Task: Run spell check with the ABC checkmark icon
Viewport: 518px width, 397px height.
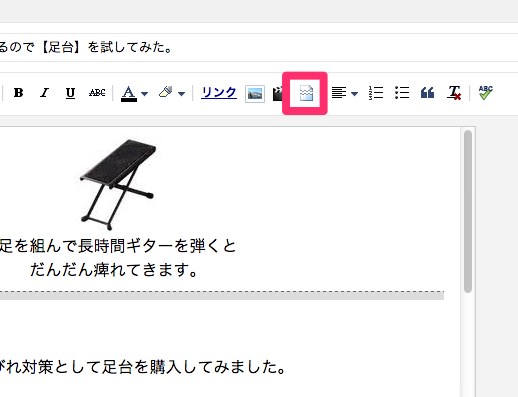Action: coord(485,92)
